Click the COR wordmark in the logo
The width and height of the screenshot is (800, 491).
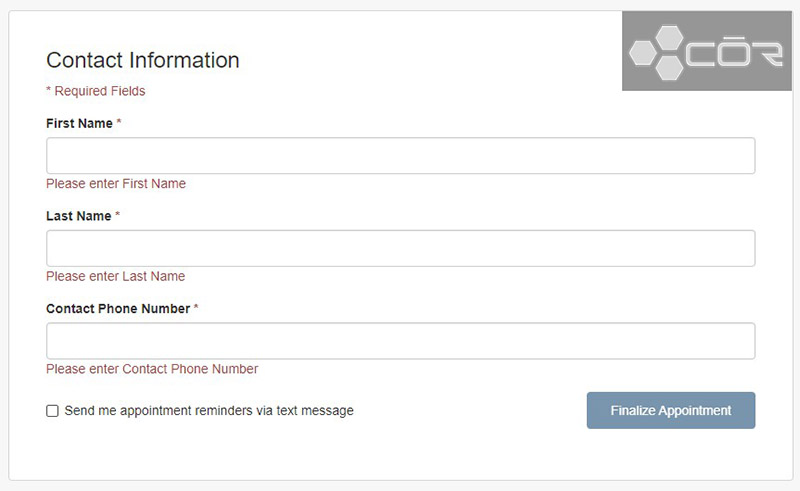pos(734,52)
